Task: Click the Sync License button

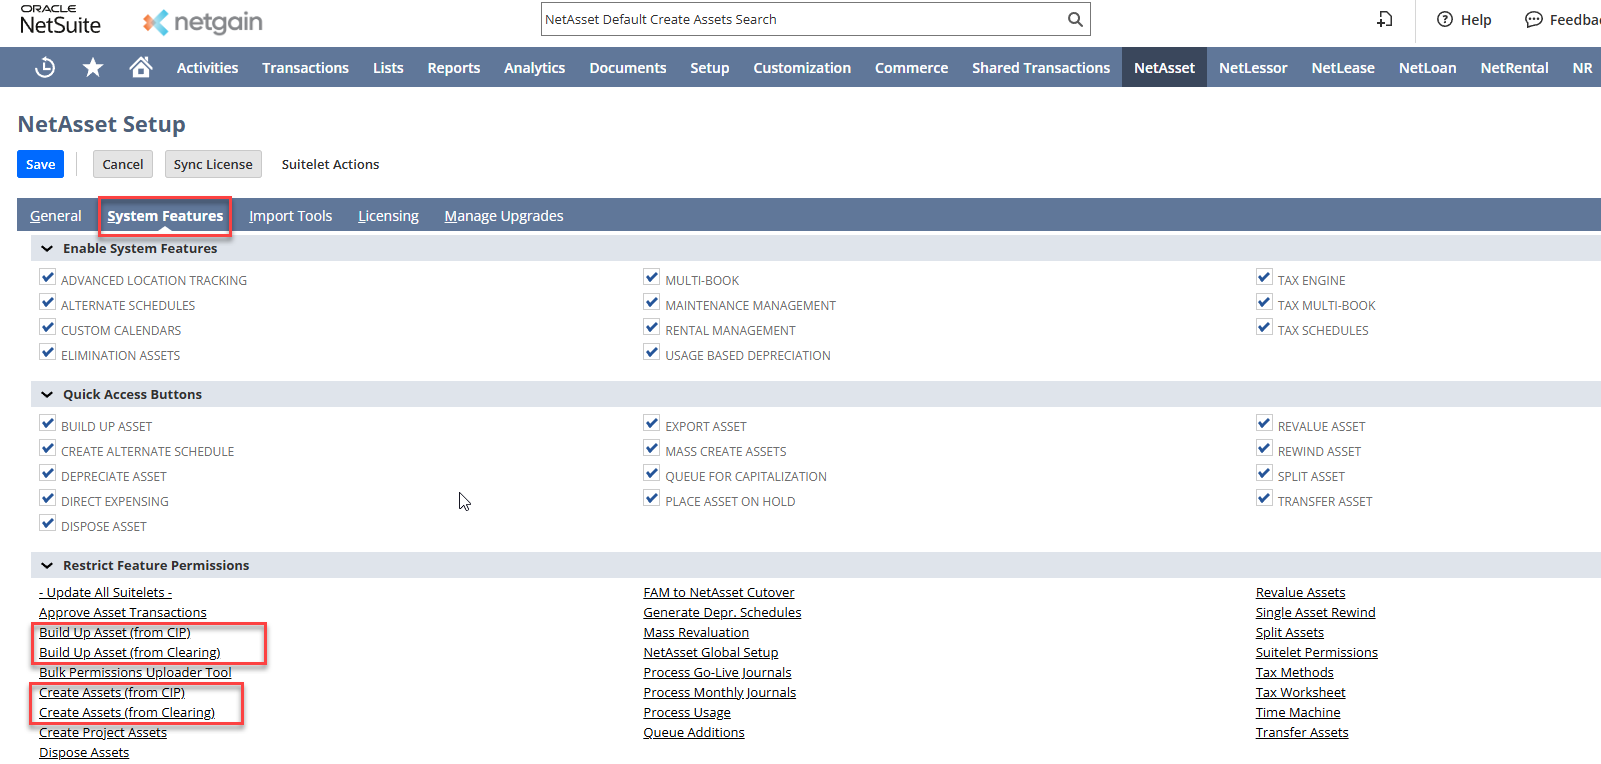Action: click(213, 164)
